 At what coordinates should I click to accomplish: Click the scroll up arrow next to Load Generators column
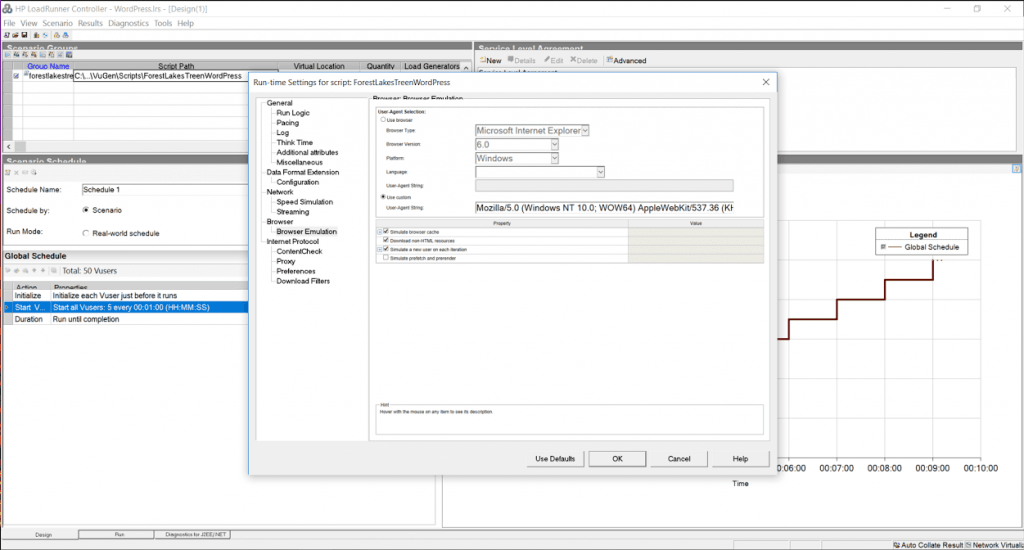(x=466, y=67)
